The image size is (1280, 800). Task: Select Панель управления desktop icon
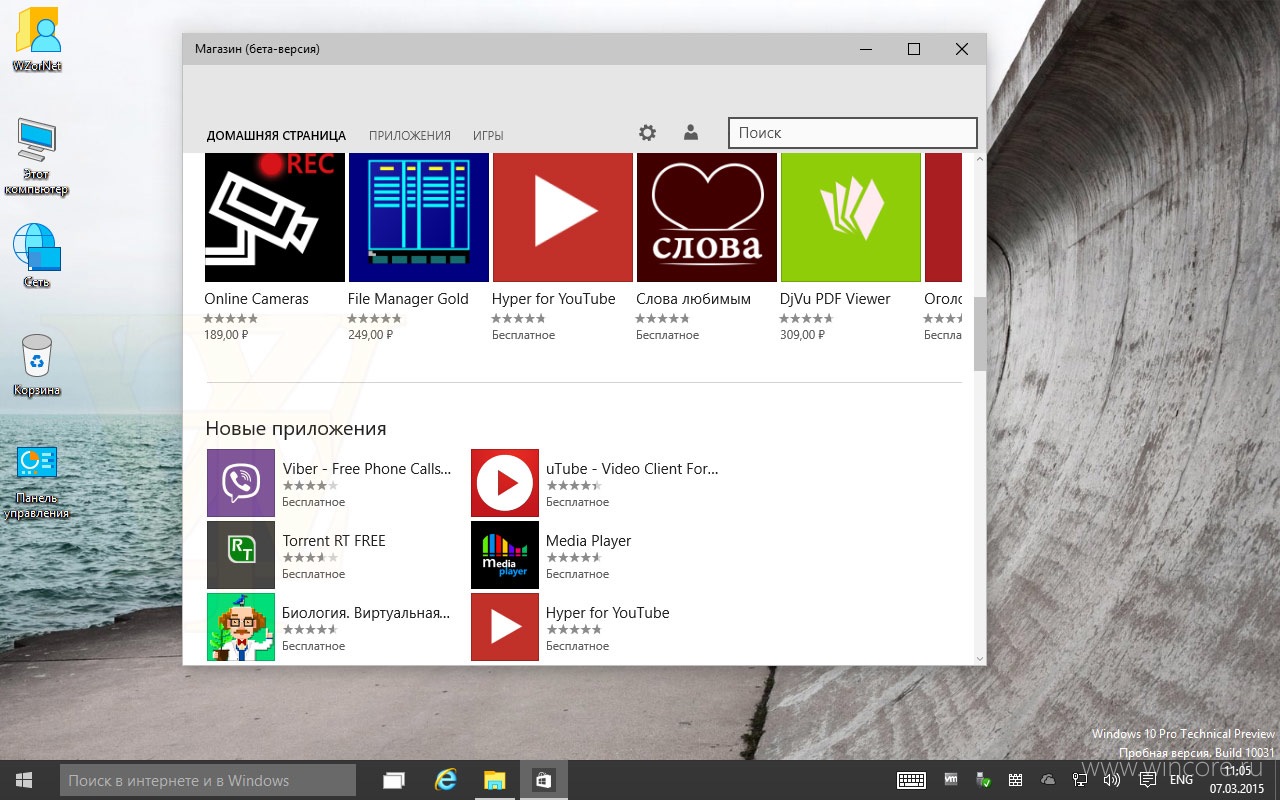pos(37,482)
